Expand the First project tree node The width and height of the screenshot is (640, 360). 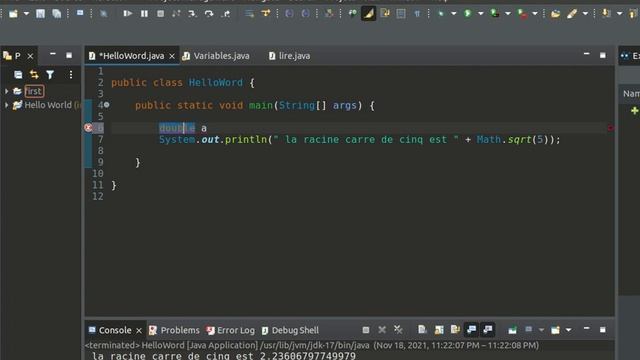point(6,91)
